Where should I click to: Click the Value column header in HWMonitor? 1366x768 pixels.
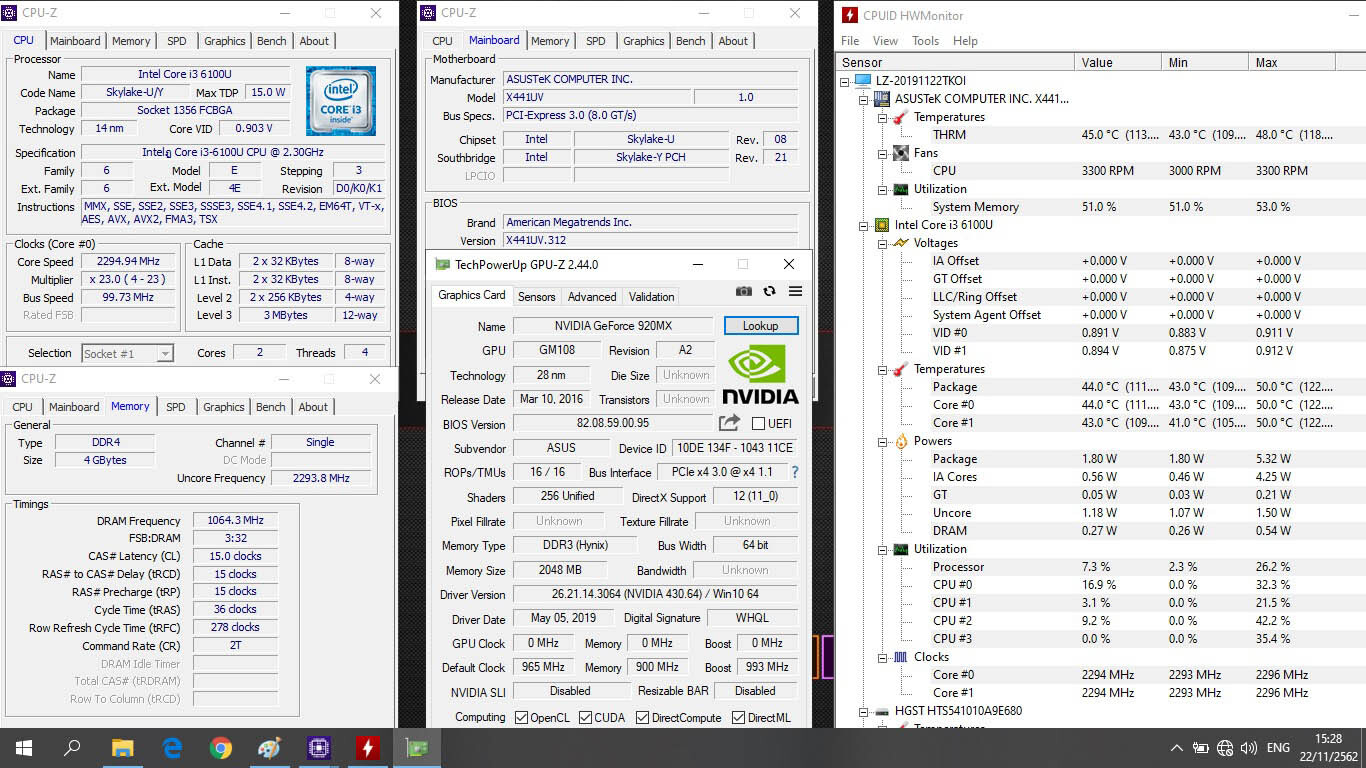click(1119, 62)
